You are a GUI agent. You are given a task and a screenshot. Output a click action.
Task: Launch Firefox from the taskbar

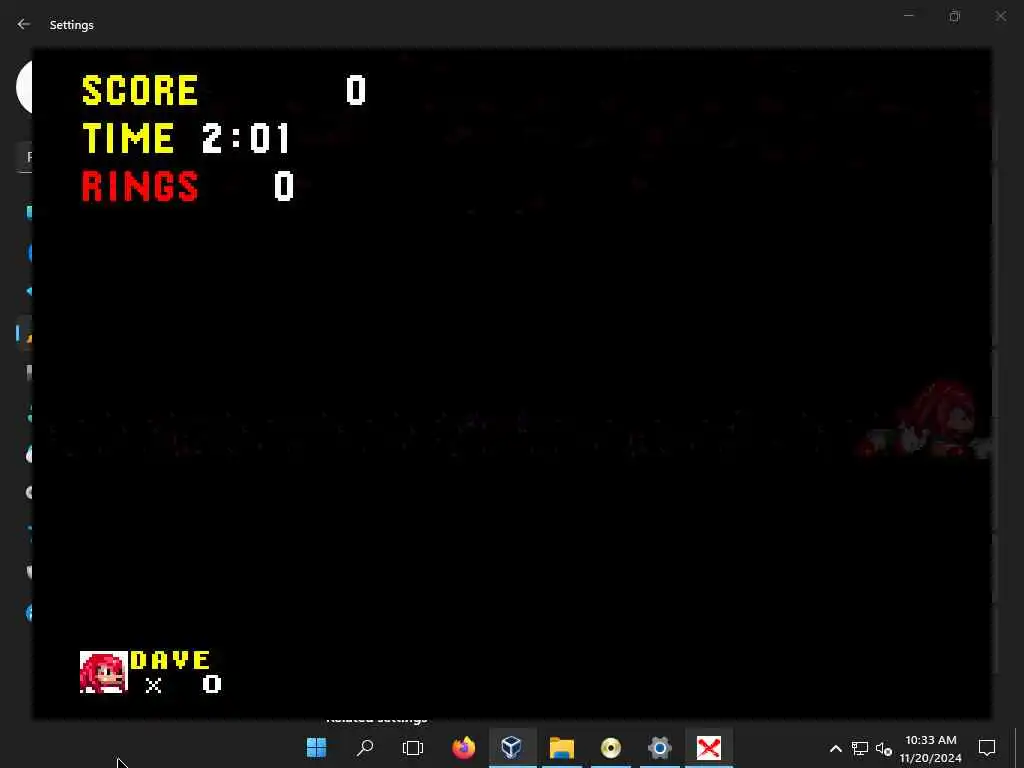point(464,747)
